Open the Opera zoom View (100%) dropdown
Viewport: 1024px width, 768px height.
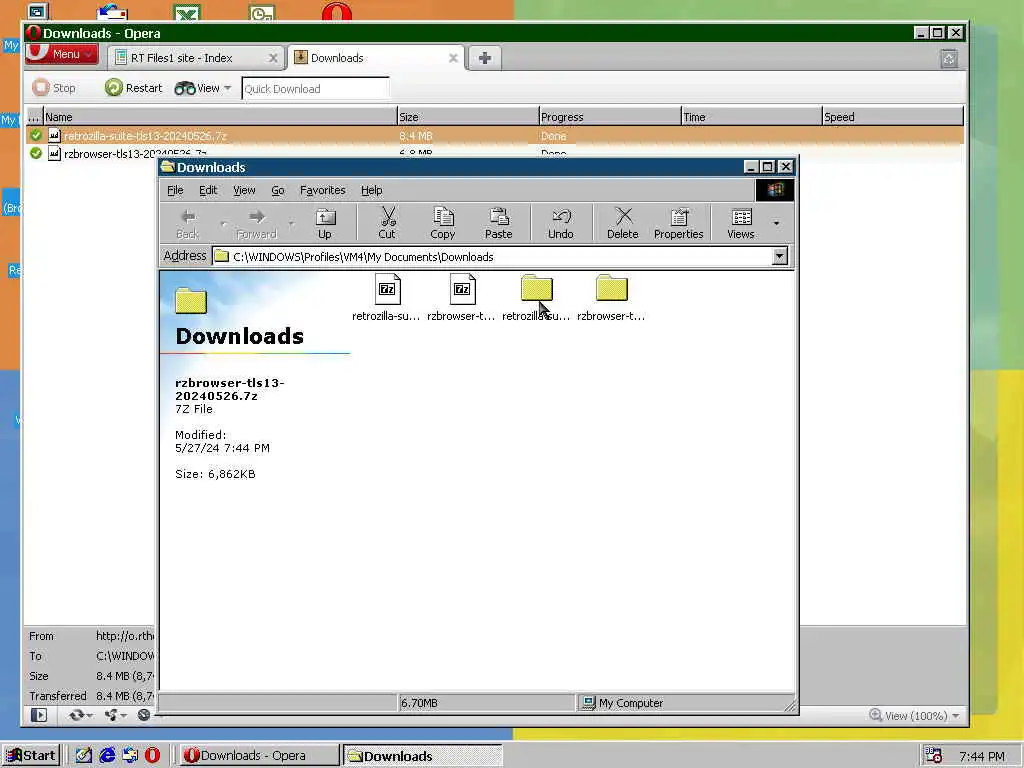pyautogui.click(x=915, y=716)
